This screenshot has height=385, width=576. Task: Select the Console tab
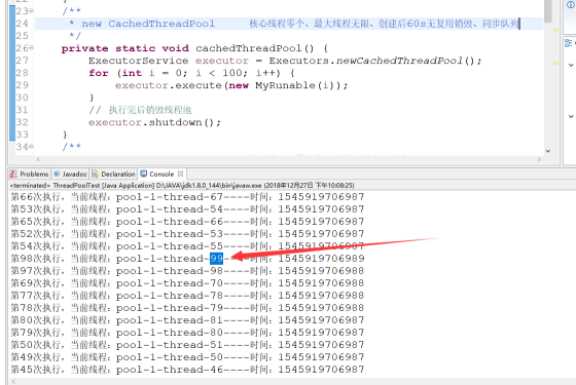[162, 174]
